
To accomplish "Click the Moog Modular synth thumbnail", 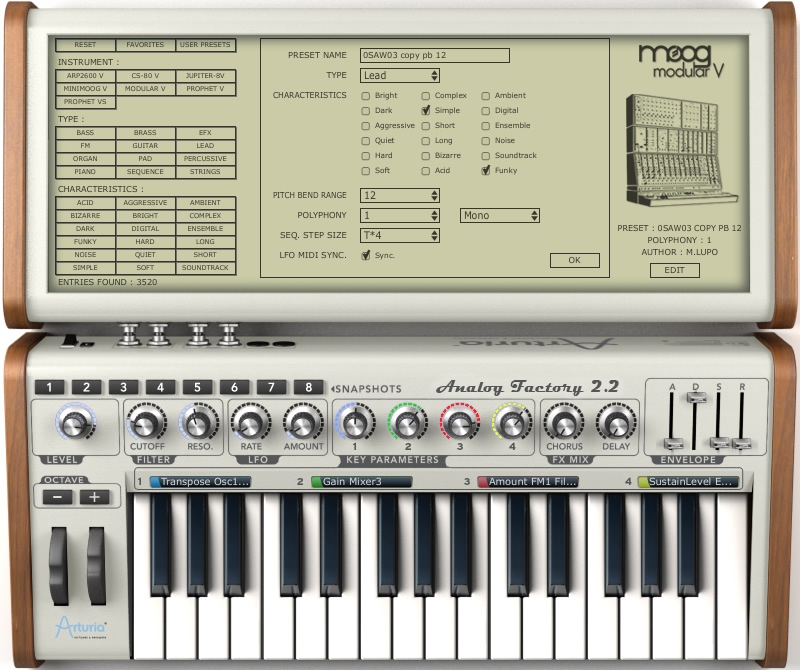I will pyautogui.click(x=682, y=150).
